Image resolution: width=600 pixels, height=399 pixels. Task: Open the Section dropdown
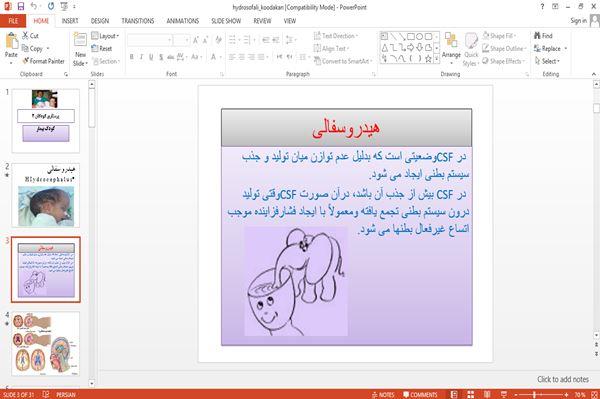coord(106,61)
